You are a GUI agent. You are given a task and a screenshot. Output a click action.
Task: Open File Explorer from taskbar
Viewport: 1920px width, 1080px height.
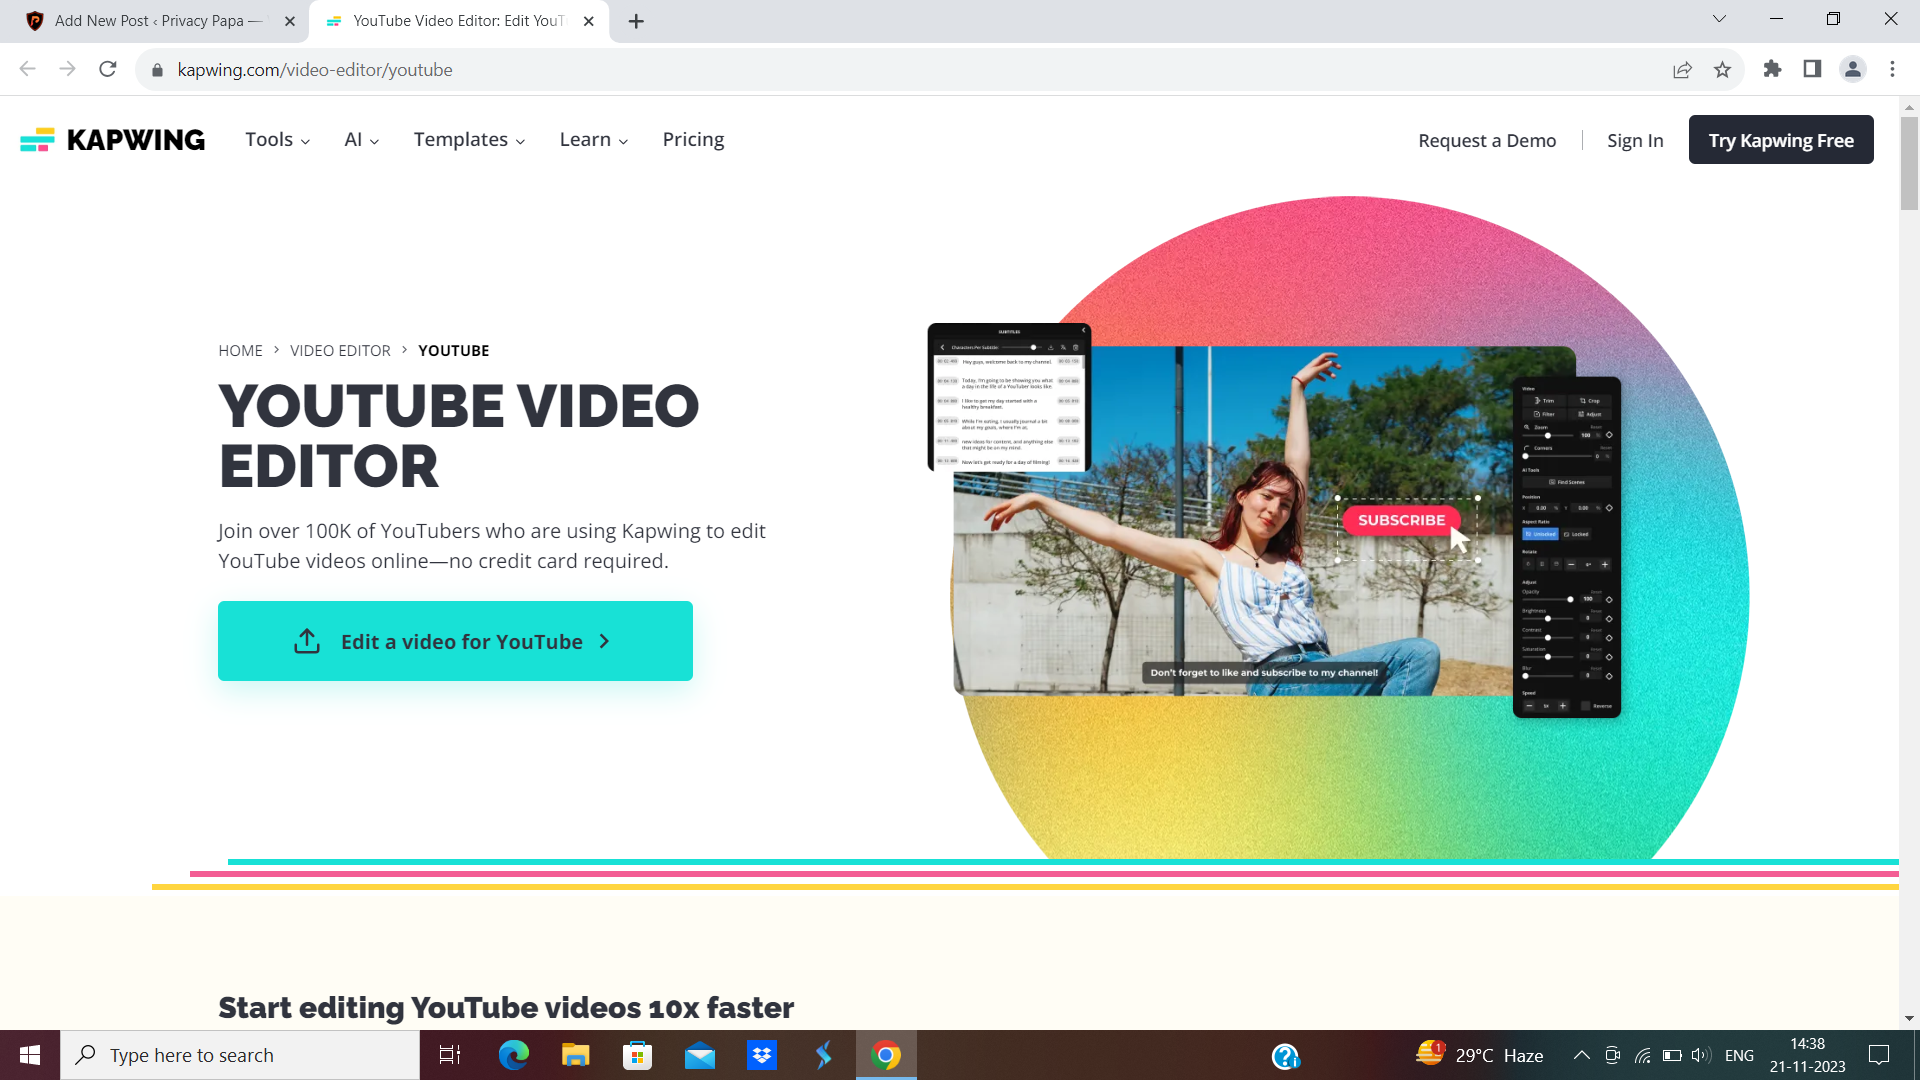coord(576,1055)
